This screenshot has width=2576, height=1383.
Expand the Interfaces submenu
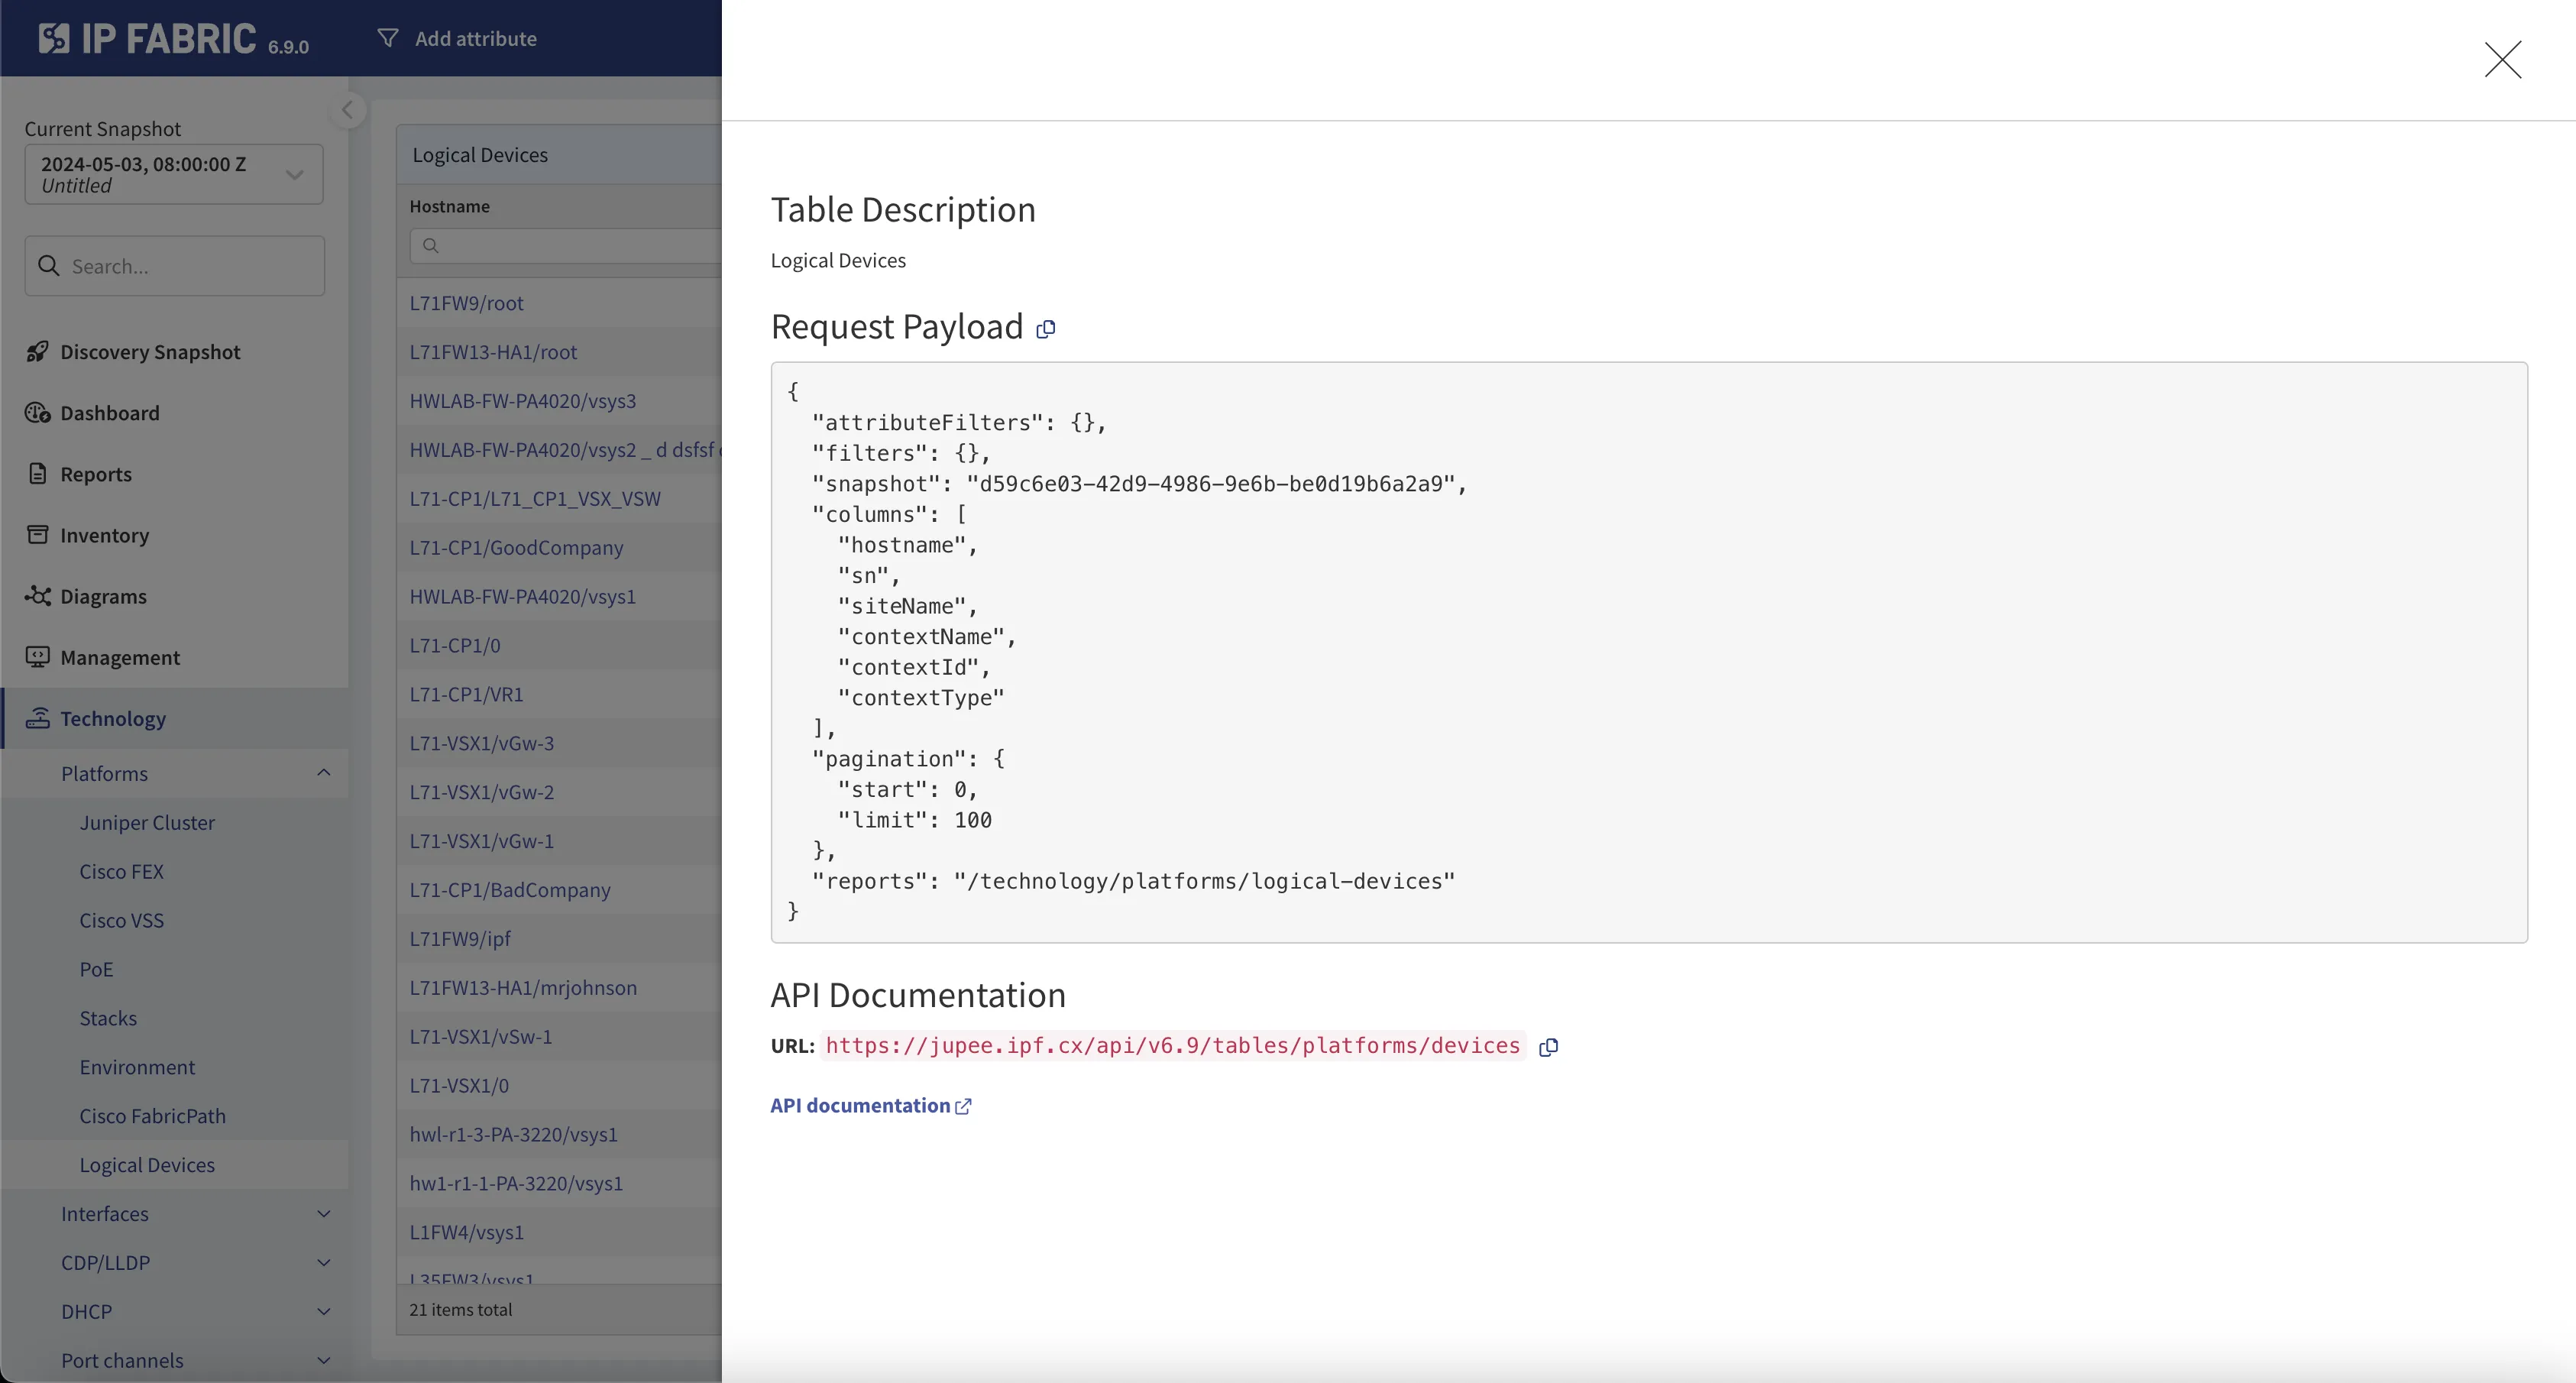(x=323, y=1214)
